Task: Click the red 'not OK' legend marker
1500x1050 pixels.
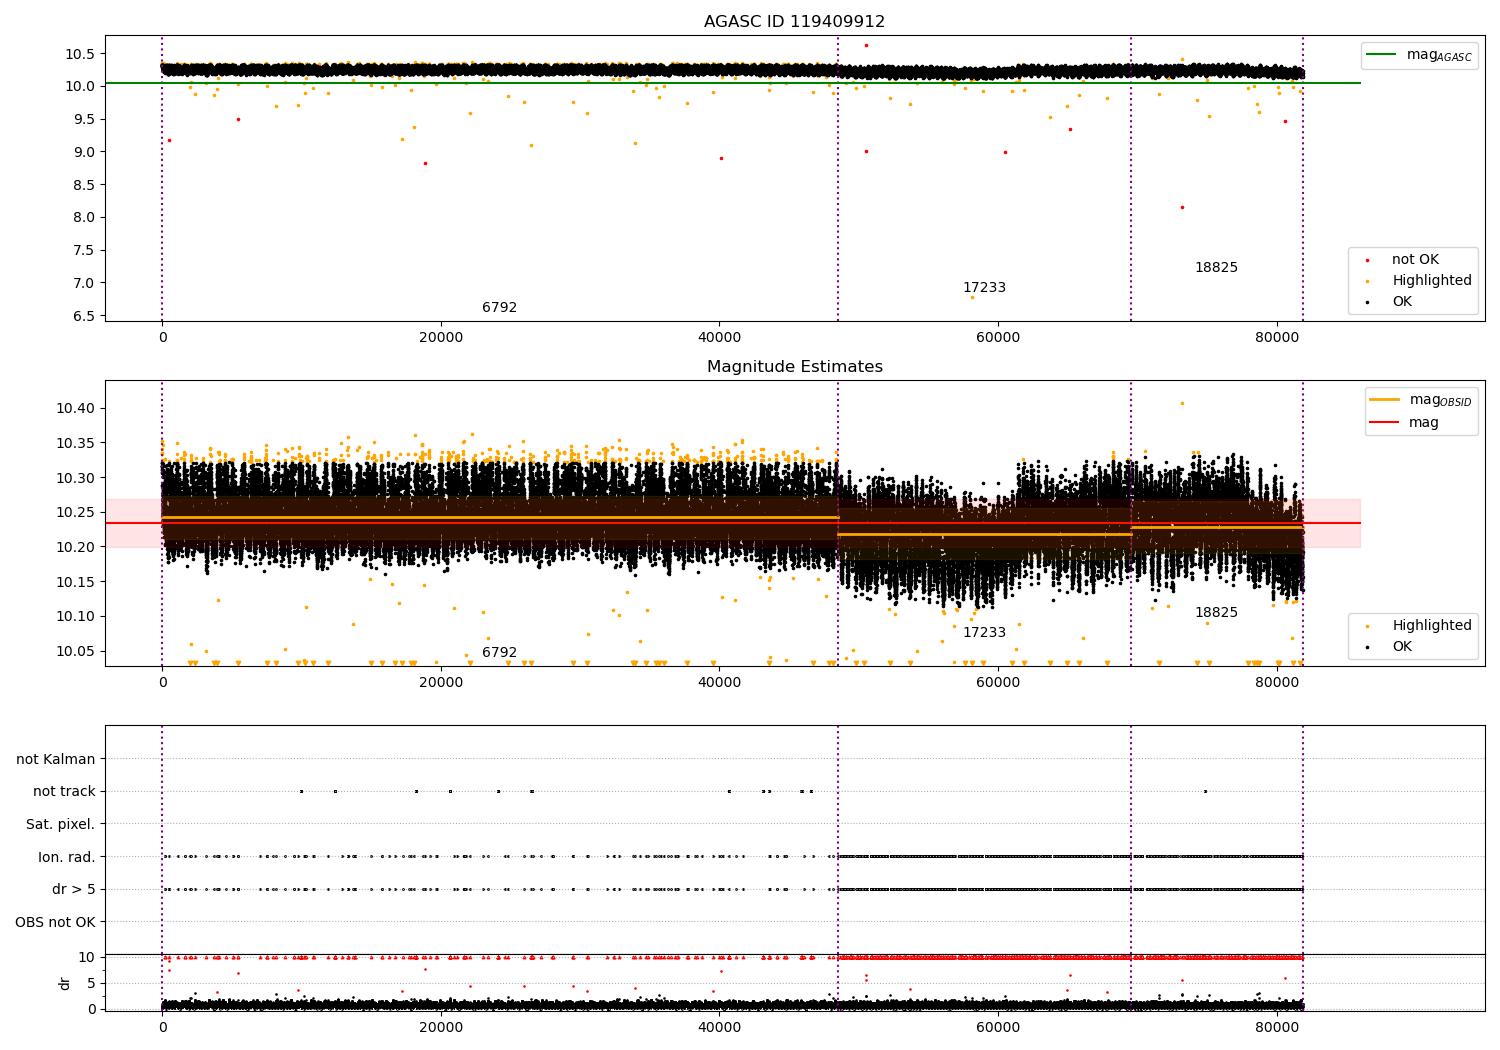Action: (1367, 260)
